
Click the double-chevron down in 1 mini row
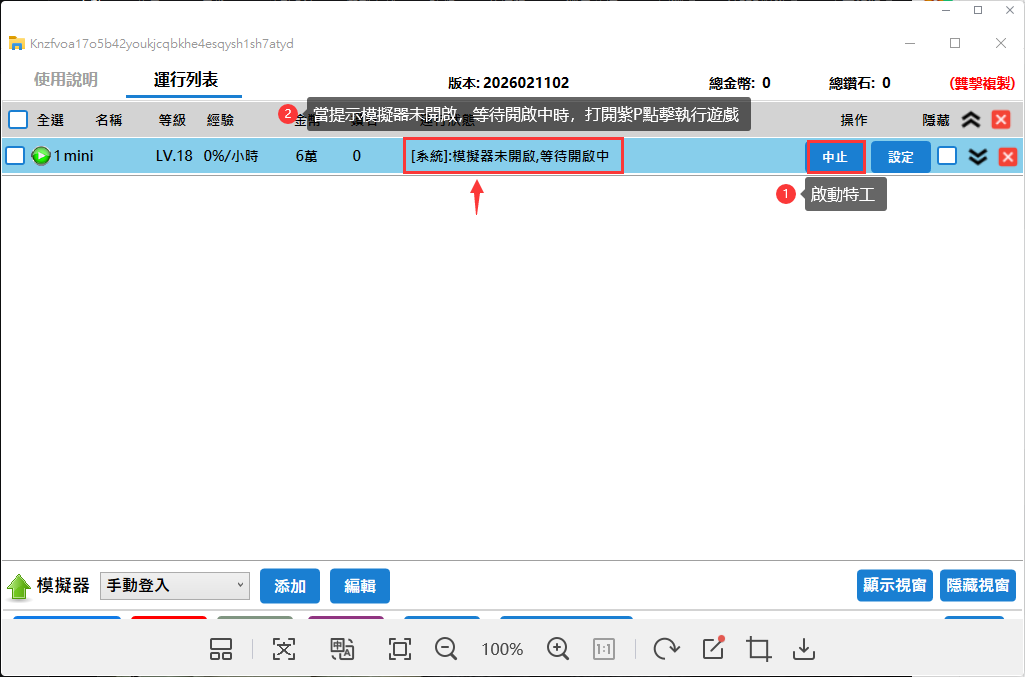click(978, 156)
